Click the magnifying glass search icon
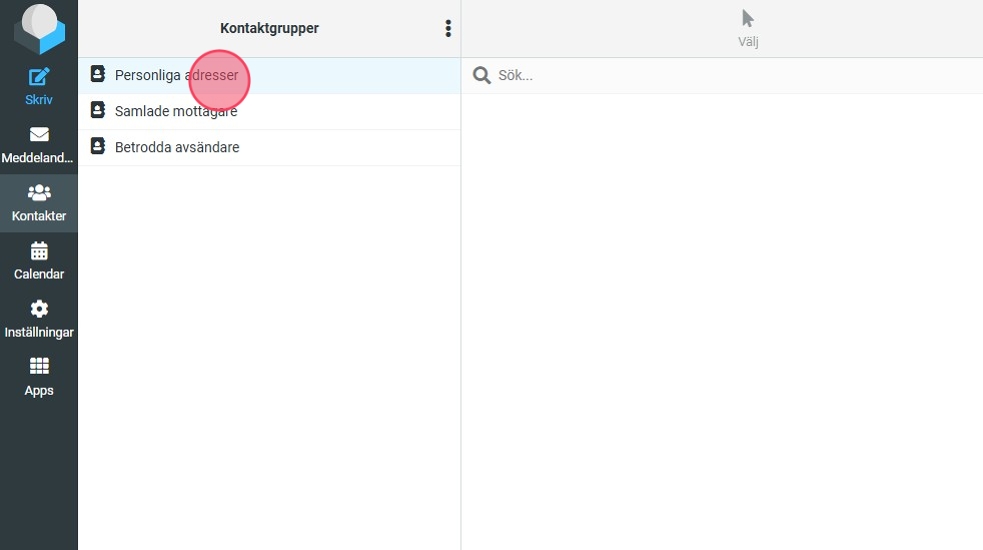This screenshot has width=983, height=550. pyautogui.click(x=482, y=76)
